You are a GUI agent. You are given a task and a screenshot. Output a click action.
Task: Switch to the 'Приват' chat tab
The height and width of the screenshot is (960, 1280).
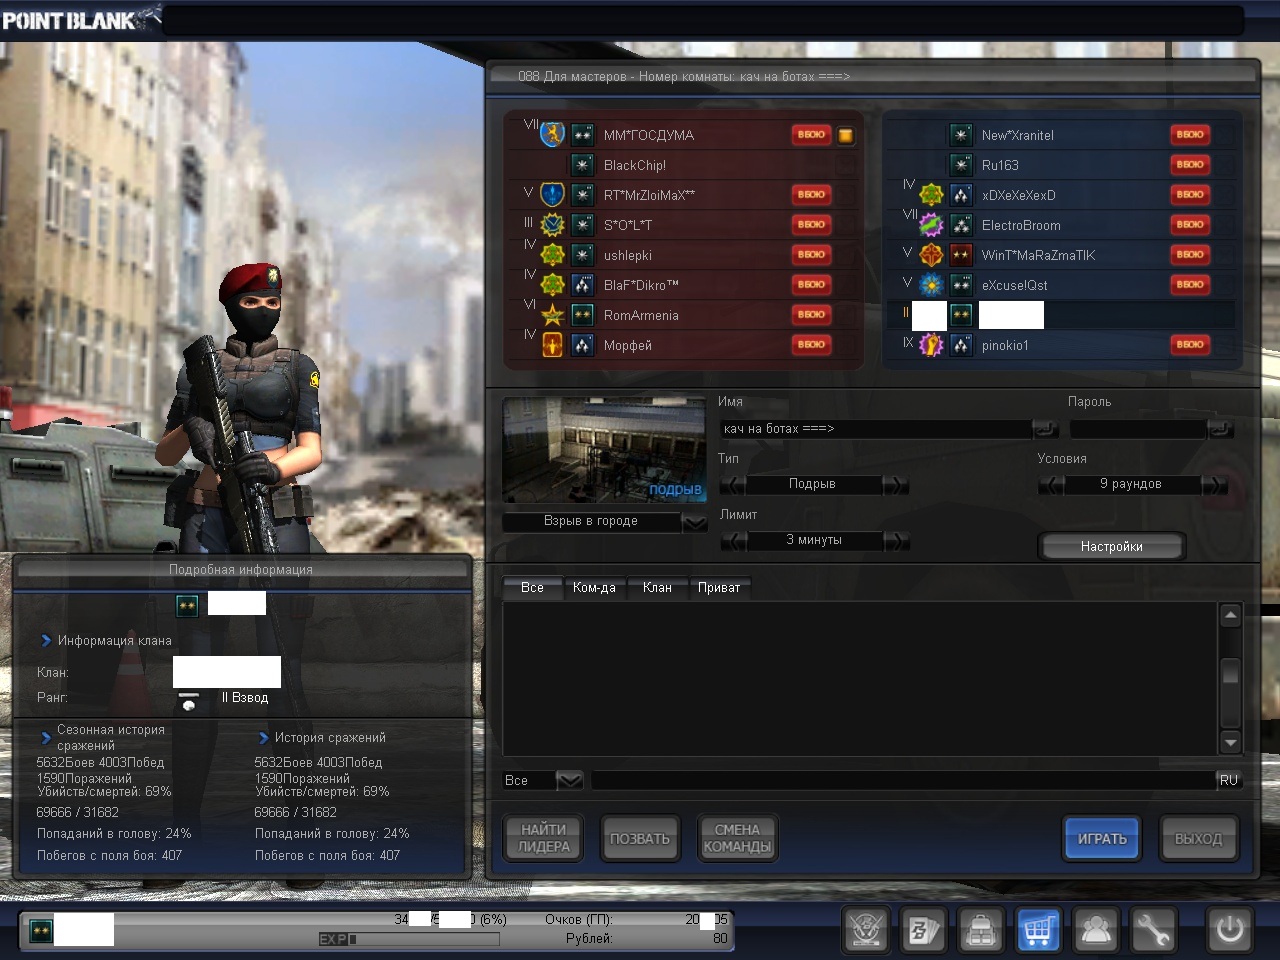pyautogui.click(x=718, y=588)
